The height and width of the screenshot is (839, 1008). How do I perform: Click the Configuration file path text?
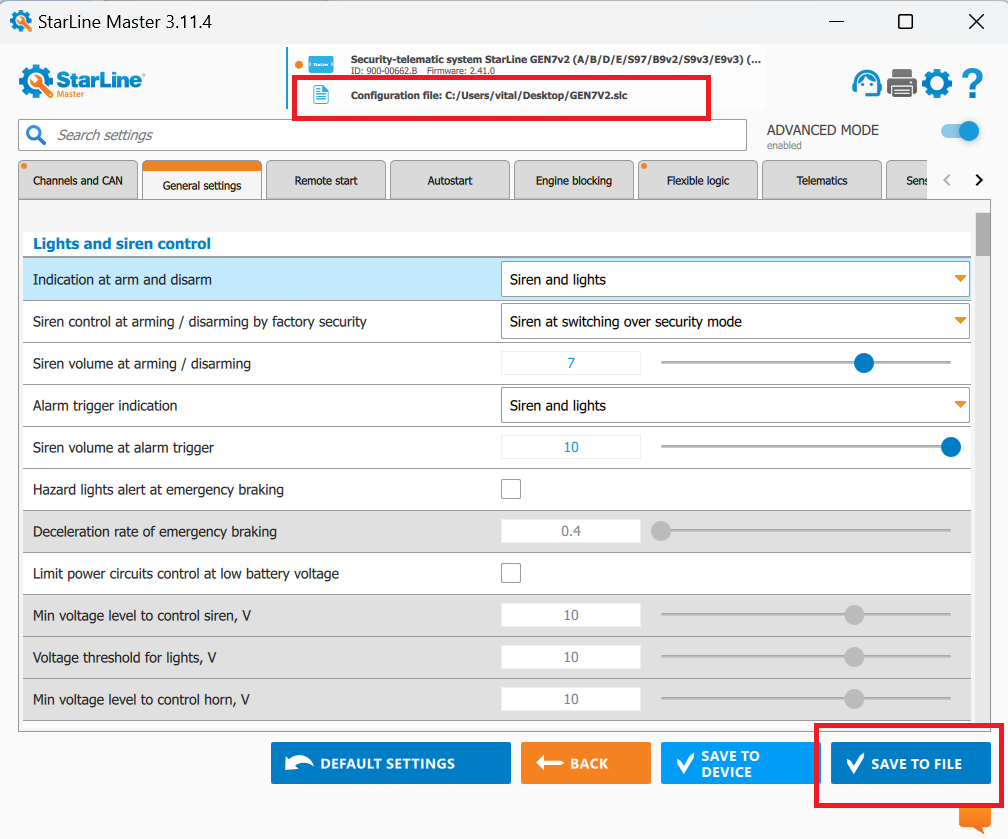(x=489, y=95)
